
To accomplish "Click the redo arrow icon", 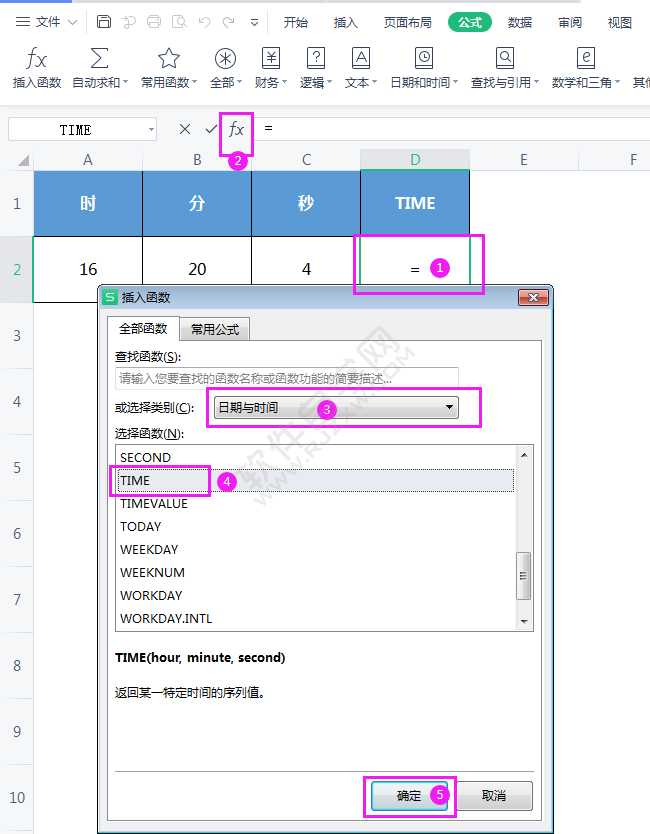I will [229, 22].
